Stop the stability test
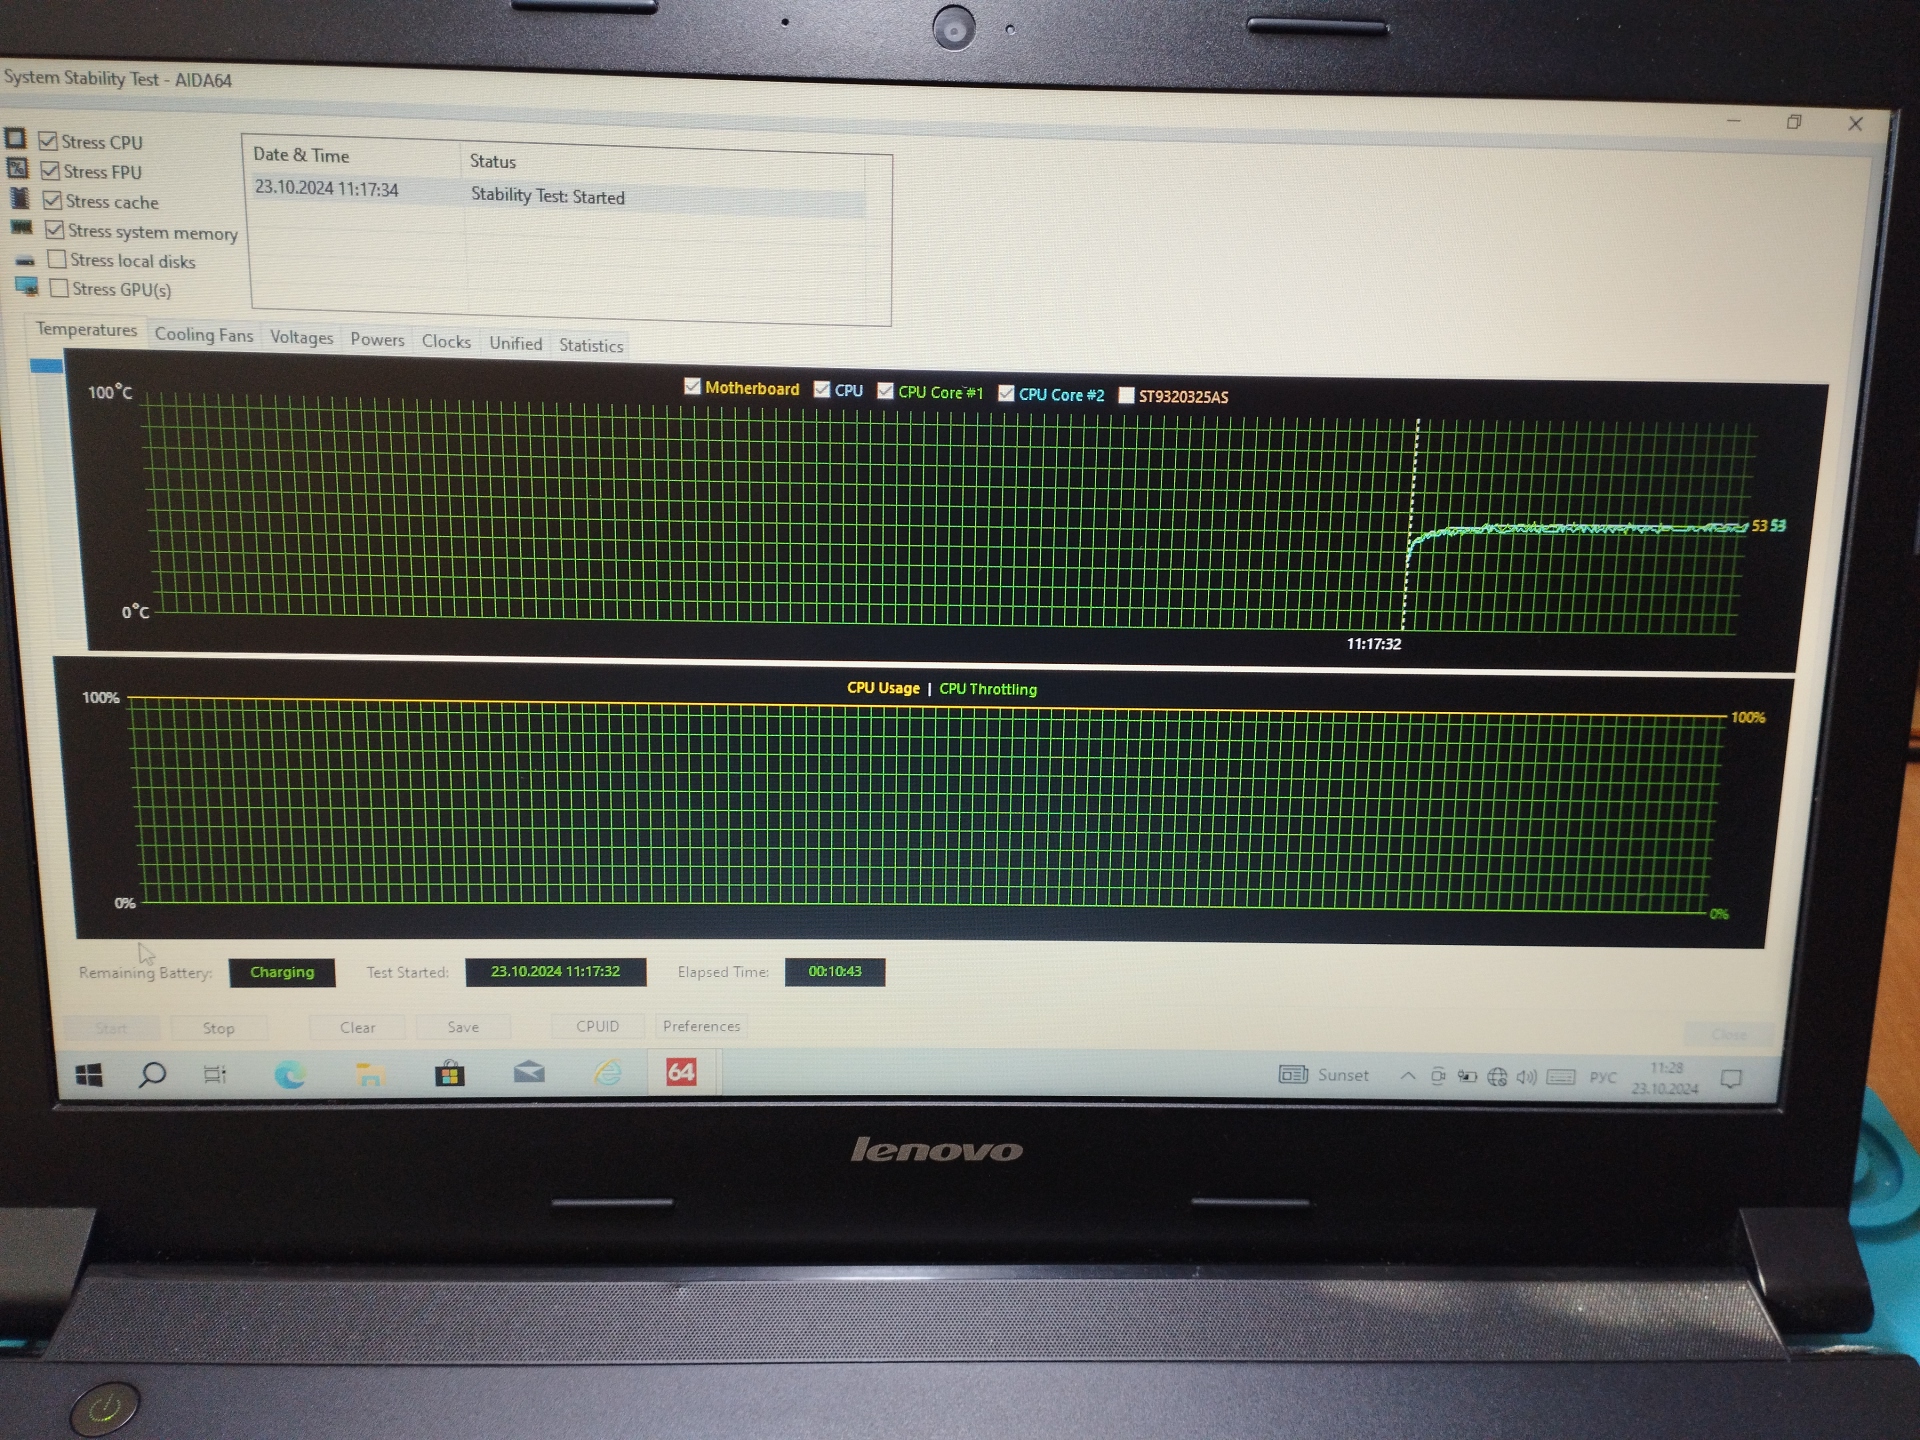 [x=219, y=1028]
